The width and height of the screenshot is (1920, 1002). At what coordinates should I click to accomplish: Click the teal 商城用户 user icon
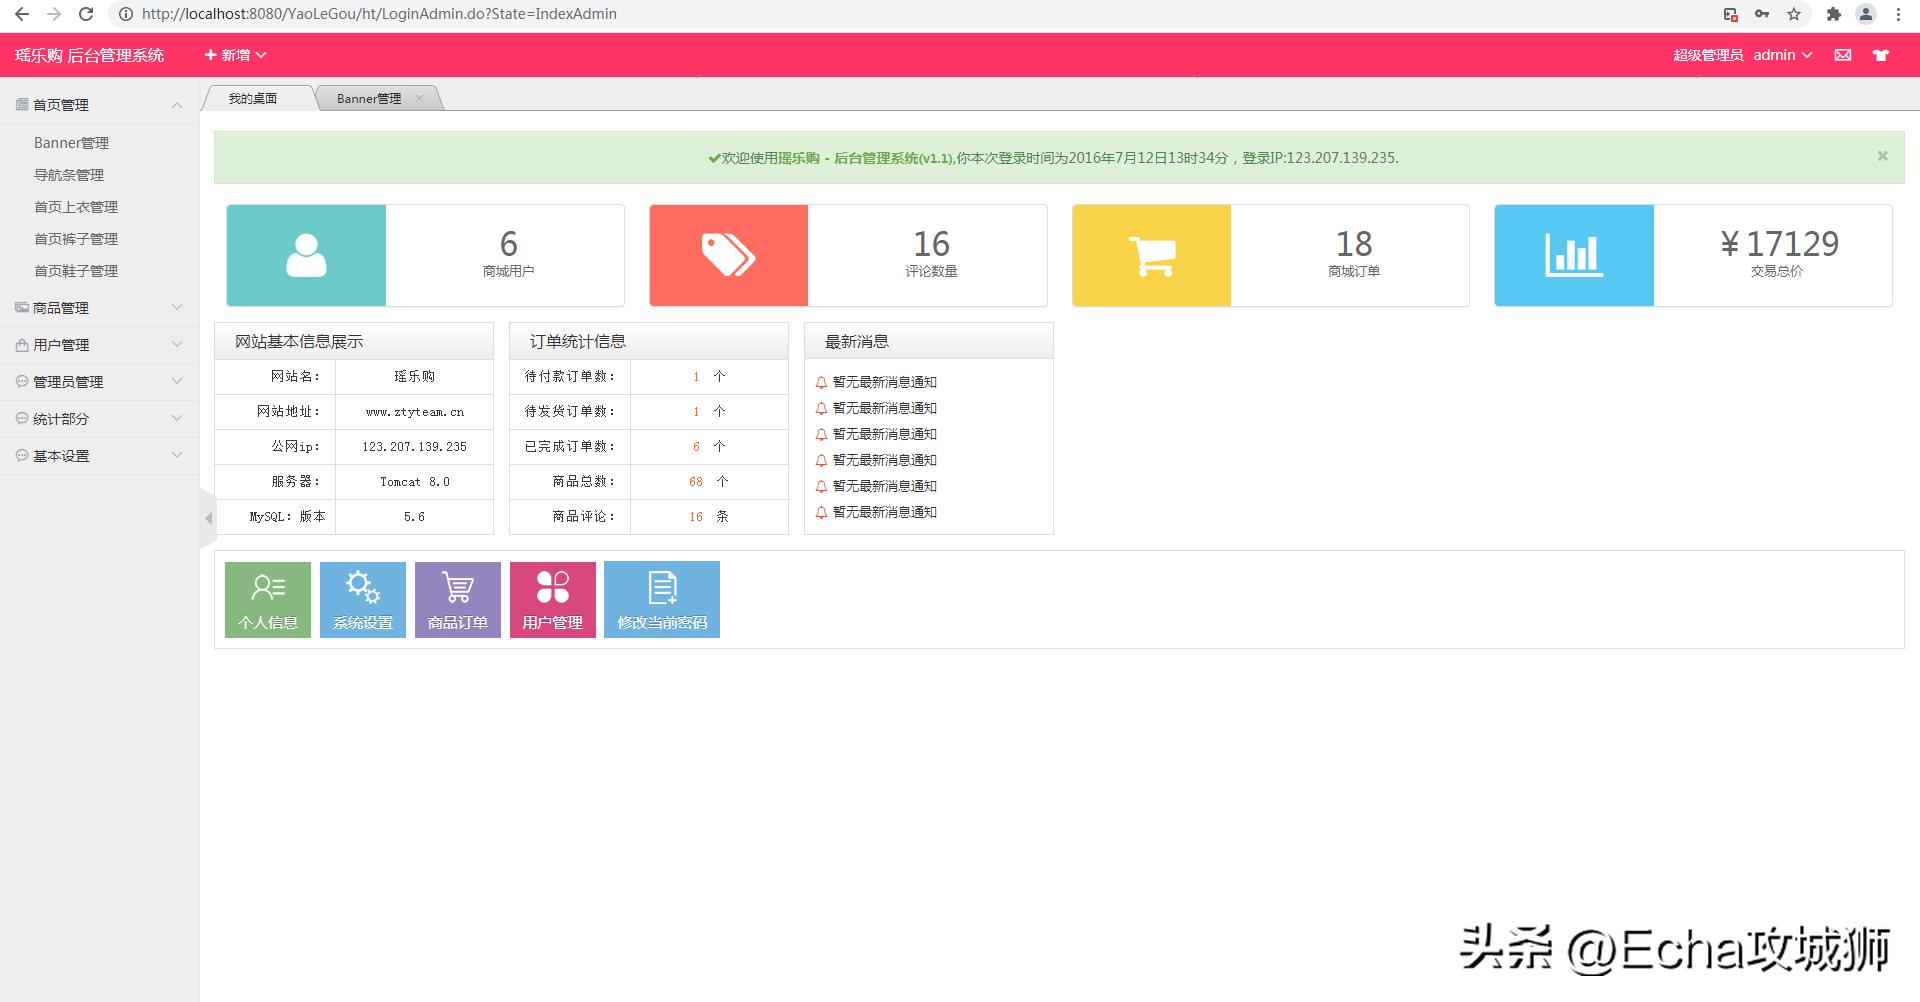[305, 255]
